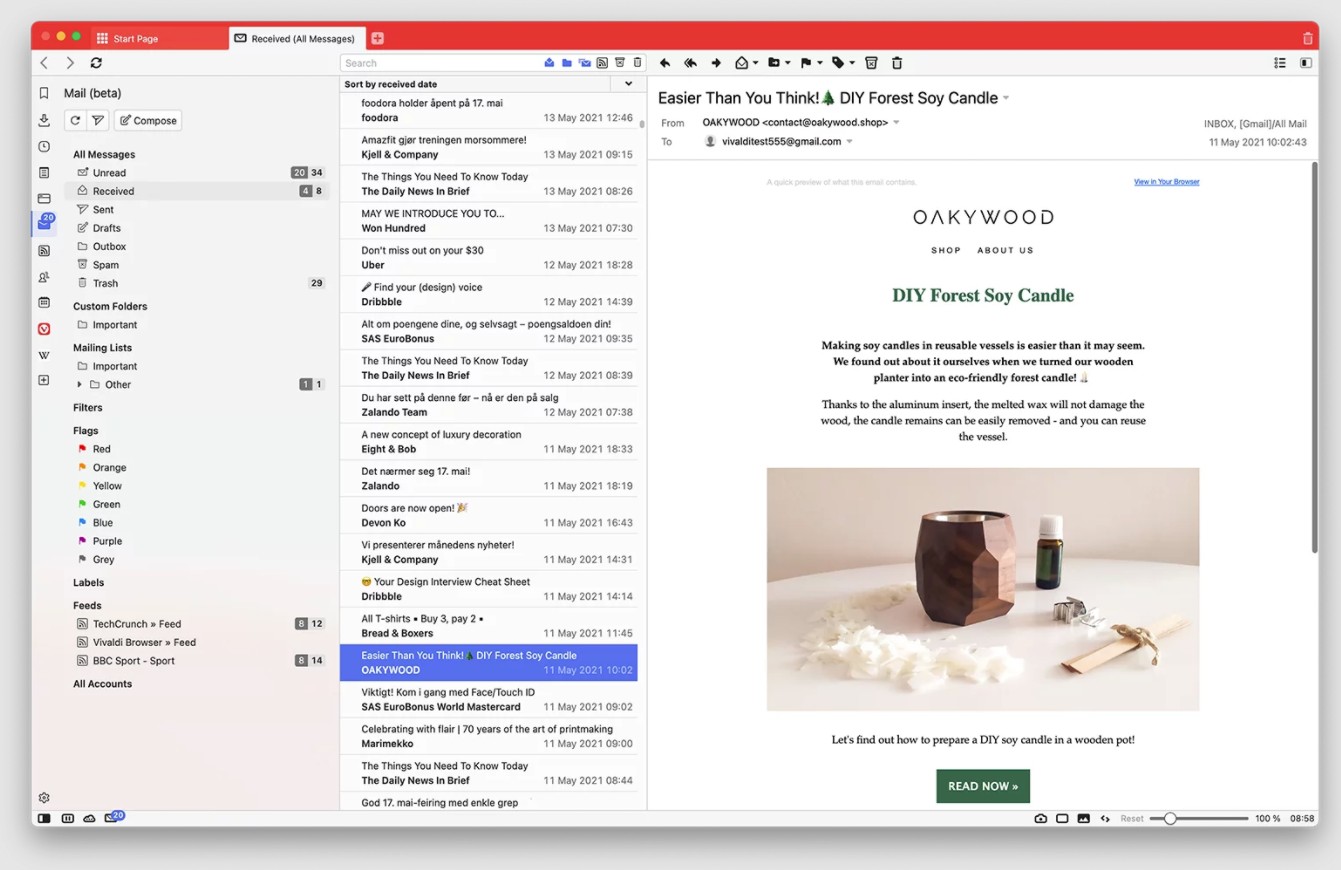Open the Calendar panel icon
Viewport: 1341px width, 870px height.
point(44,302)
